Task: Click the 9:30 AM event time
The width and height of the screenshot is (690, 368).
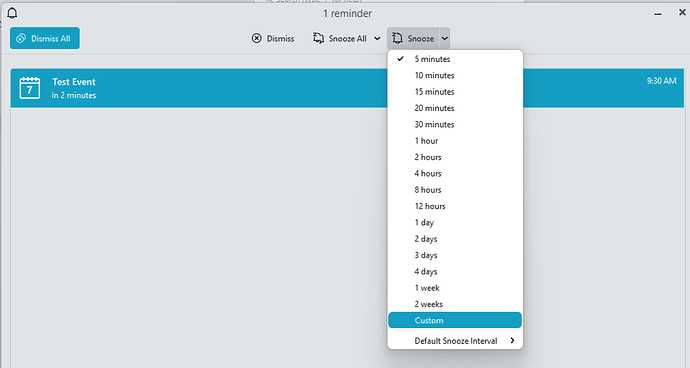Action: point(661,81)
